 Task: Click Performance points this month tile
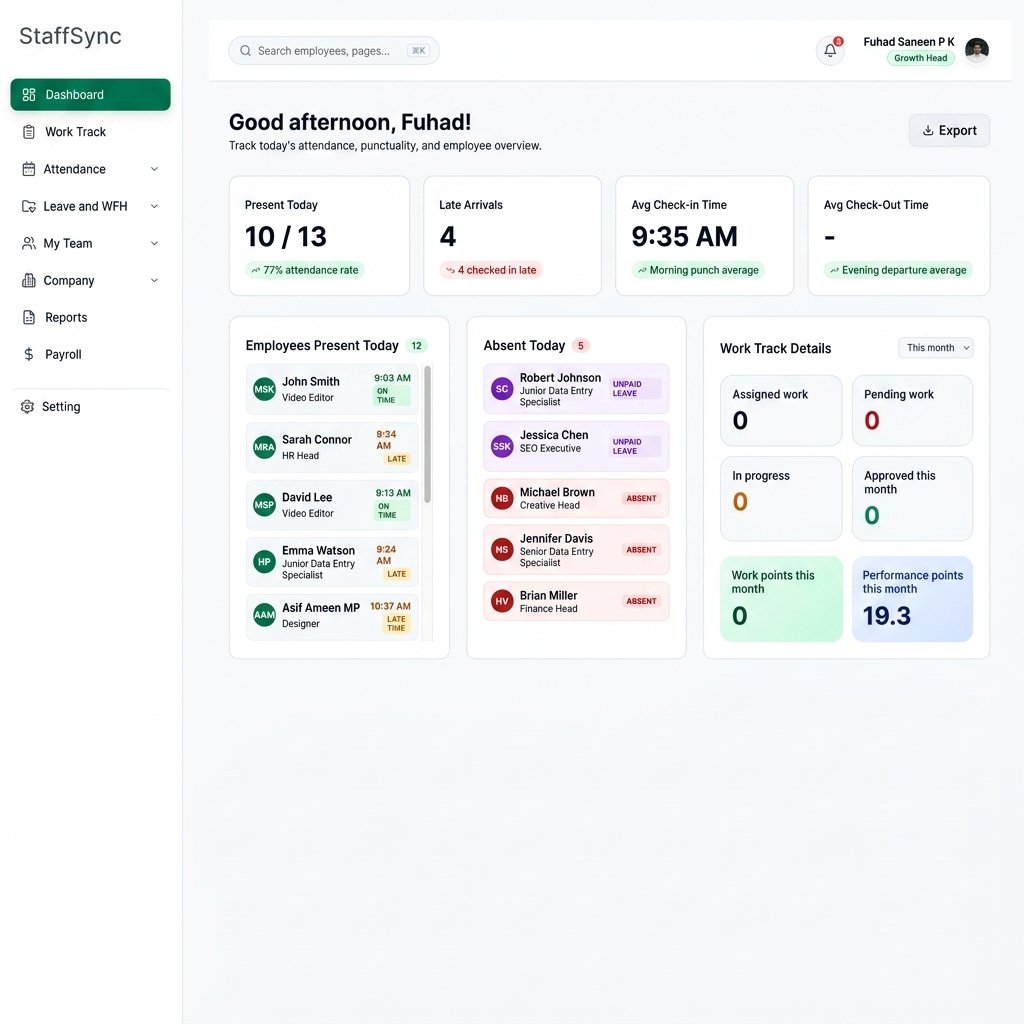[912, 599]
